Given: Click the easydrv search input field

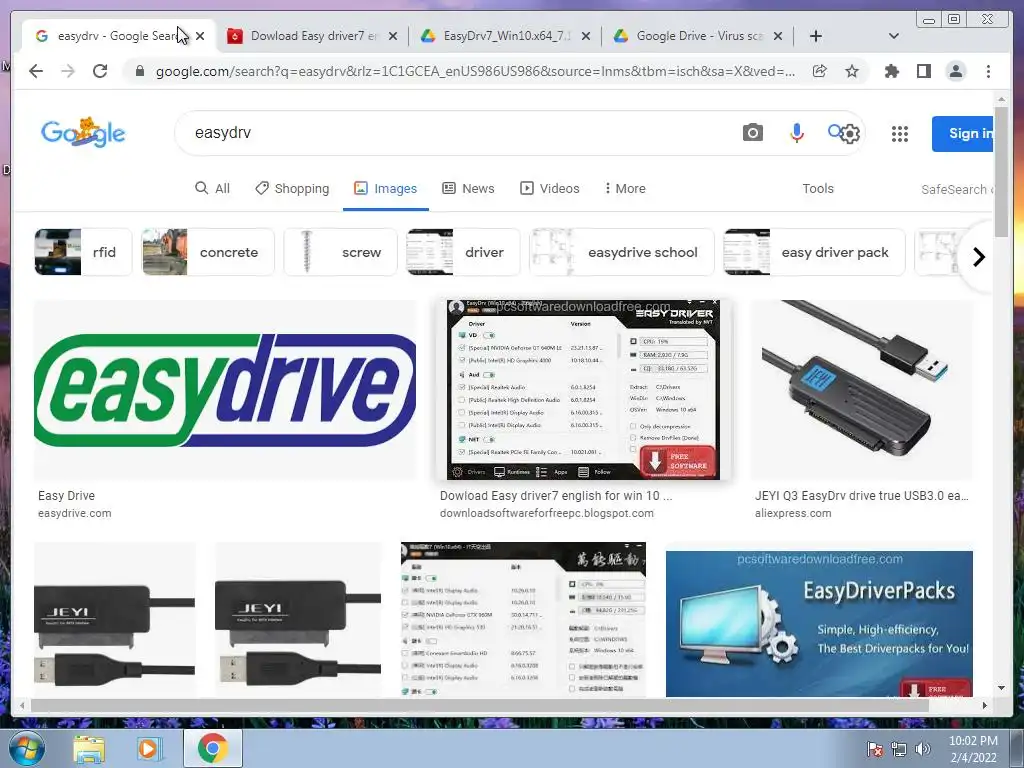Looking at the screenshot, I should (x=457, y=133).
